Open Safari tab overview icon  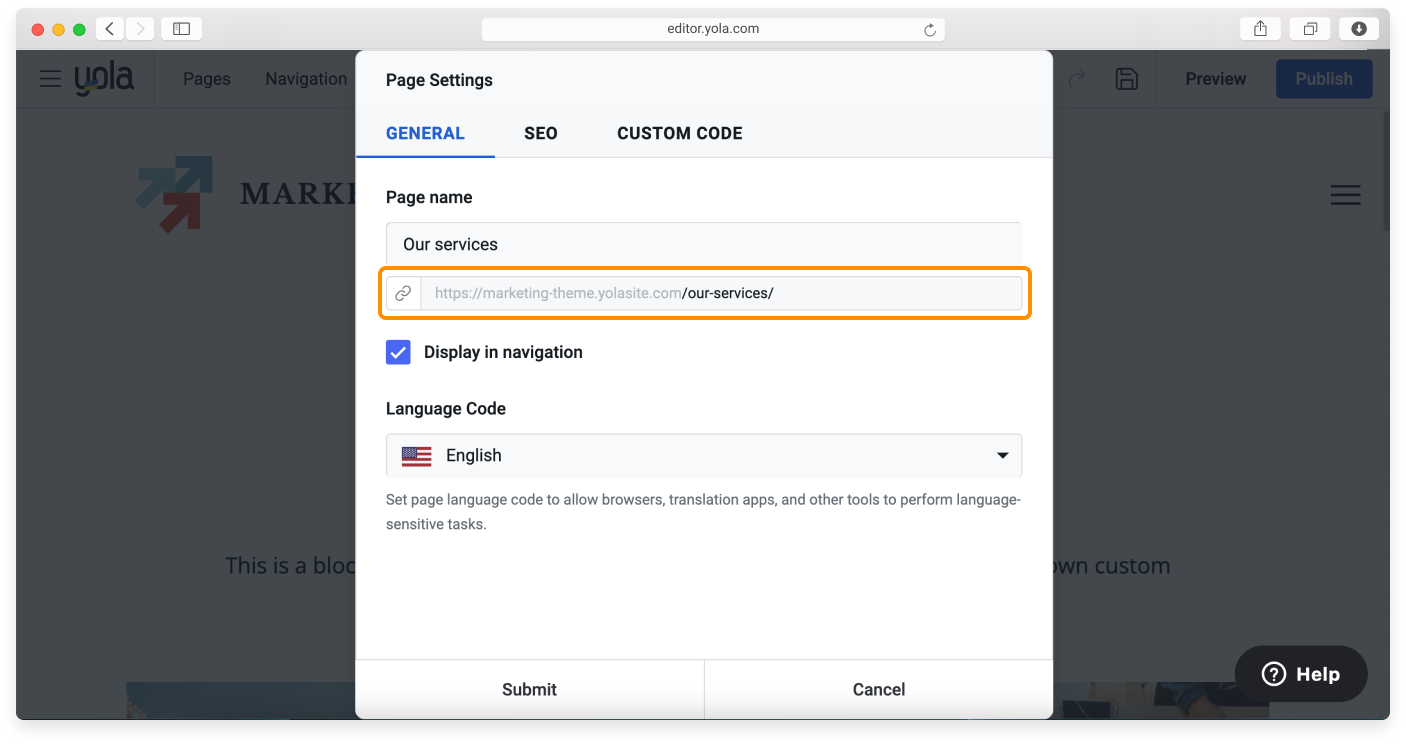(1310, 28)
